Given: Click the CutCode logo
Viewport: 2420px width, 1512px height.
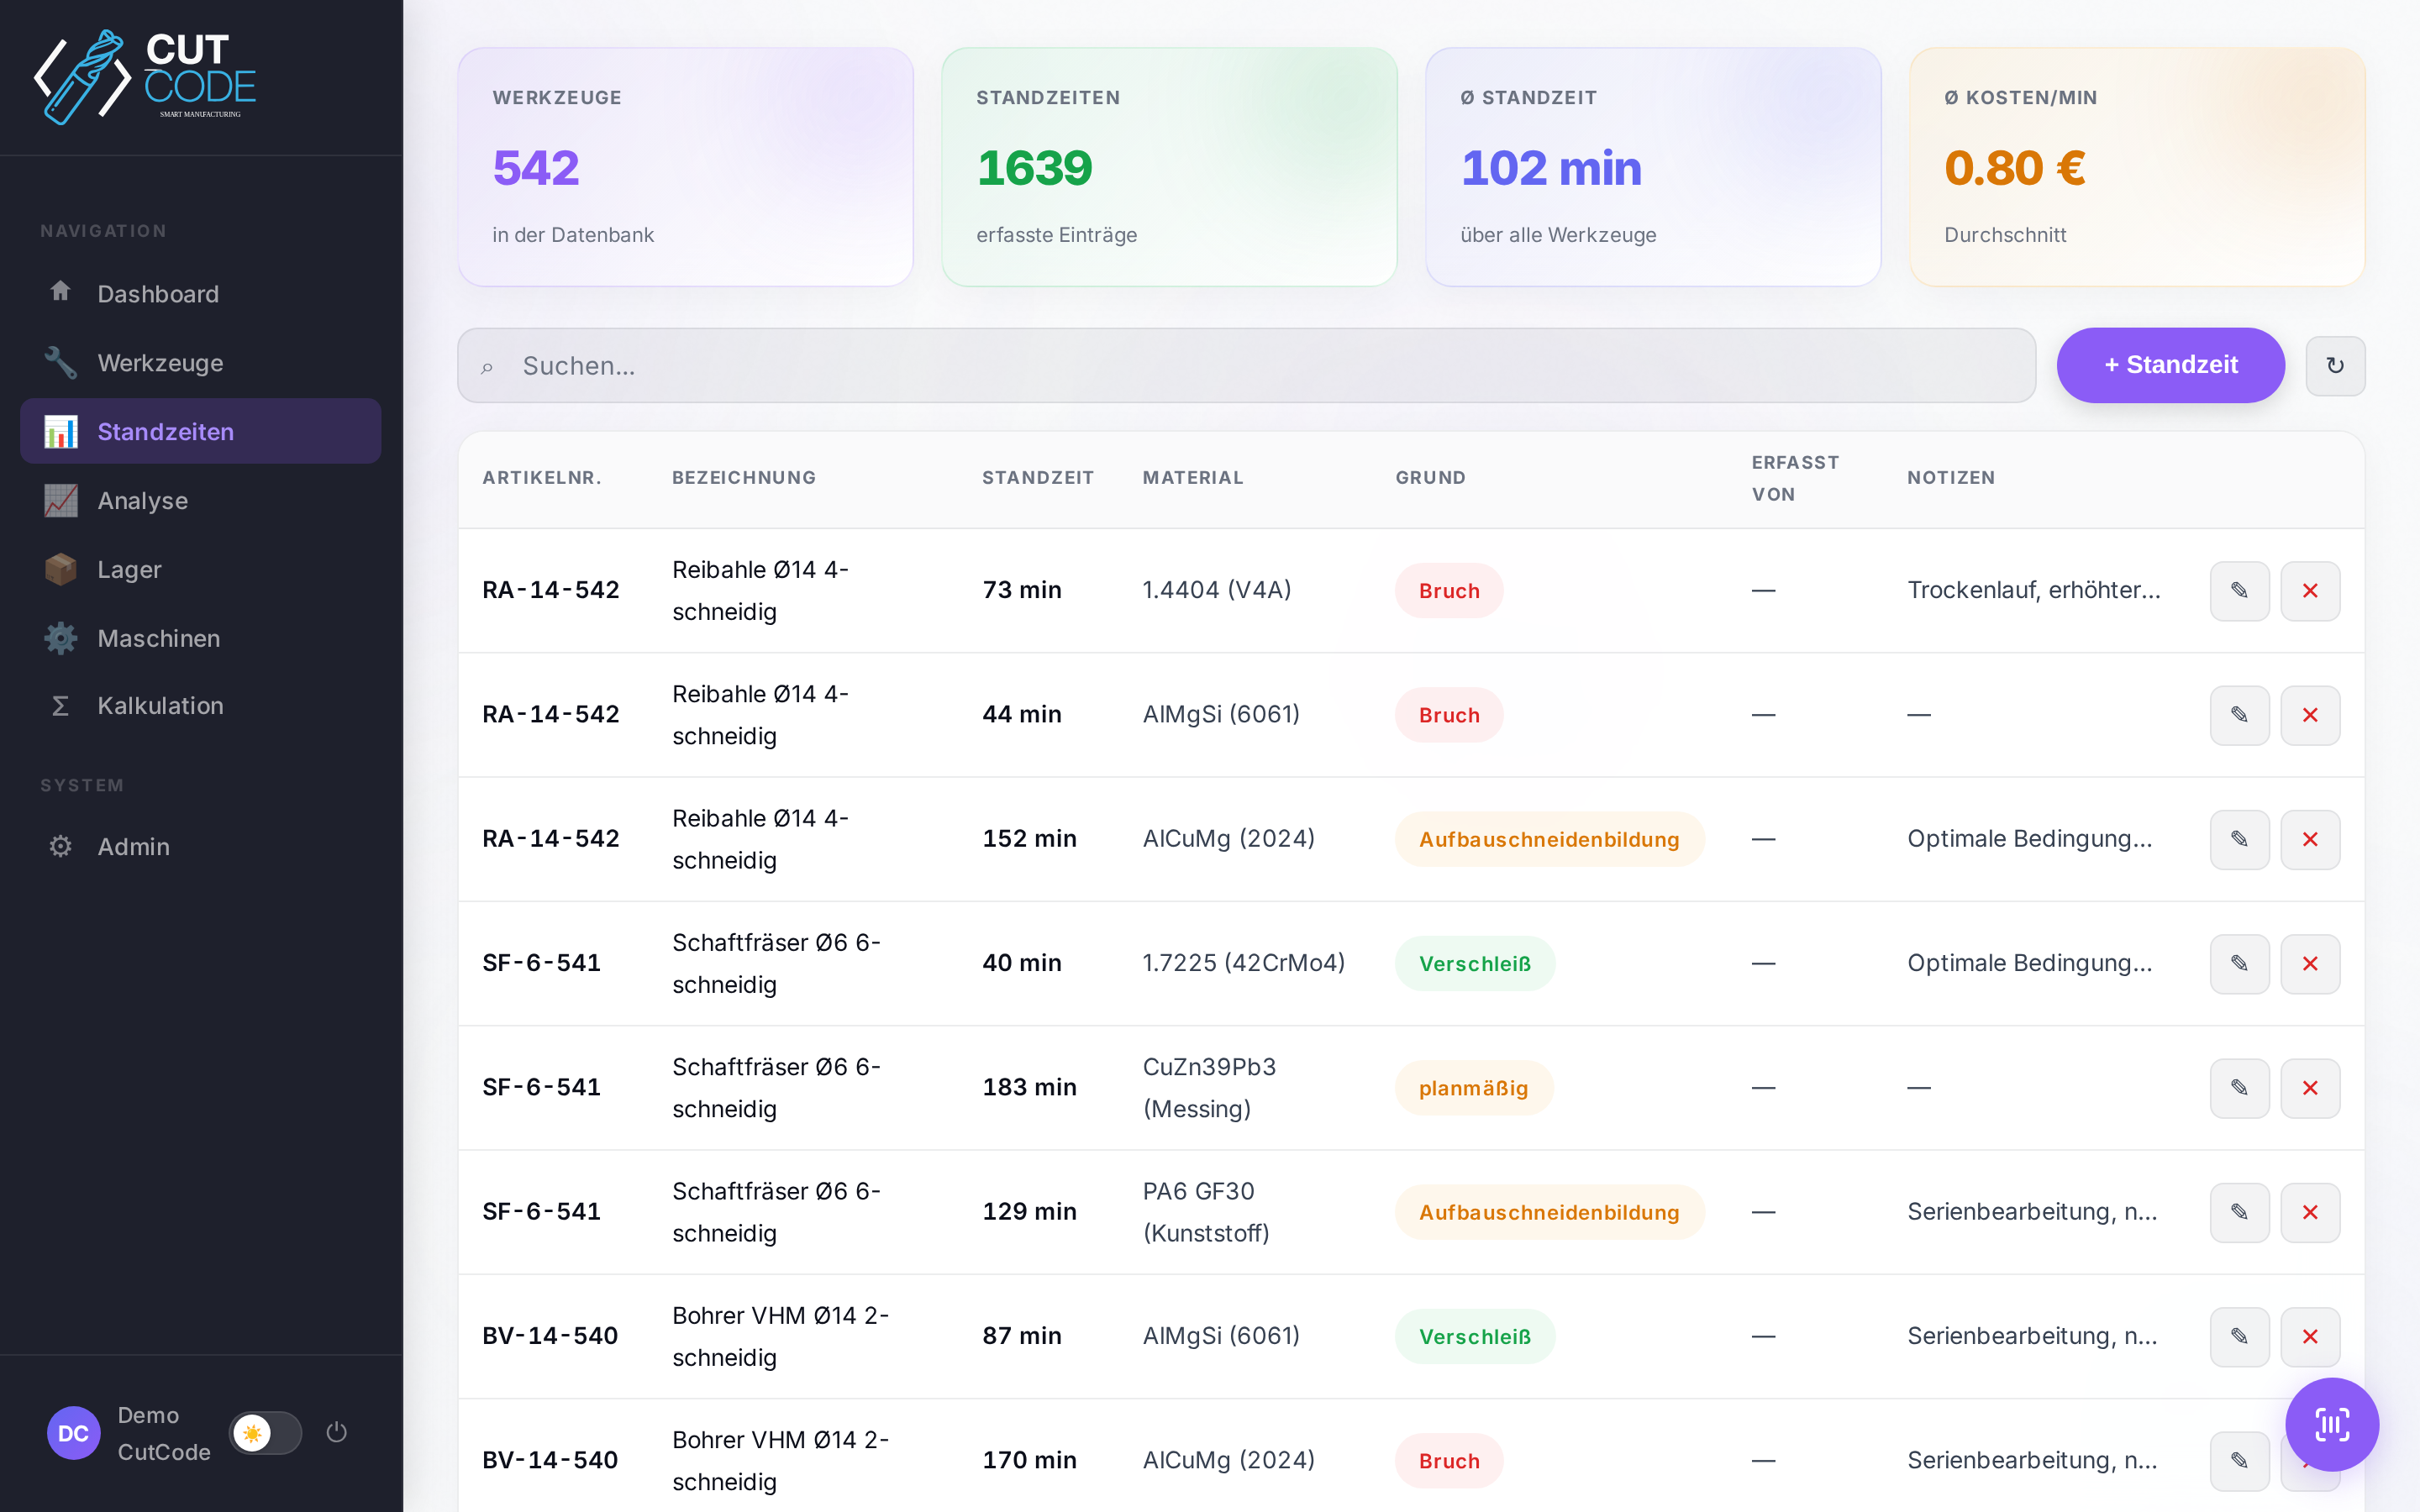Looking at the screenshot, I should click(x=146, y=77).
